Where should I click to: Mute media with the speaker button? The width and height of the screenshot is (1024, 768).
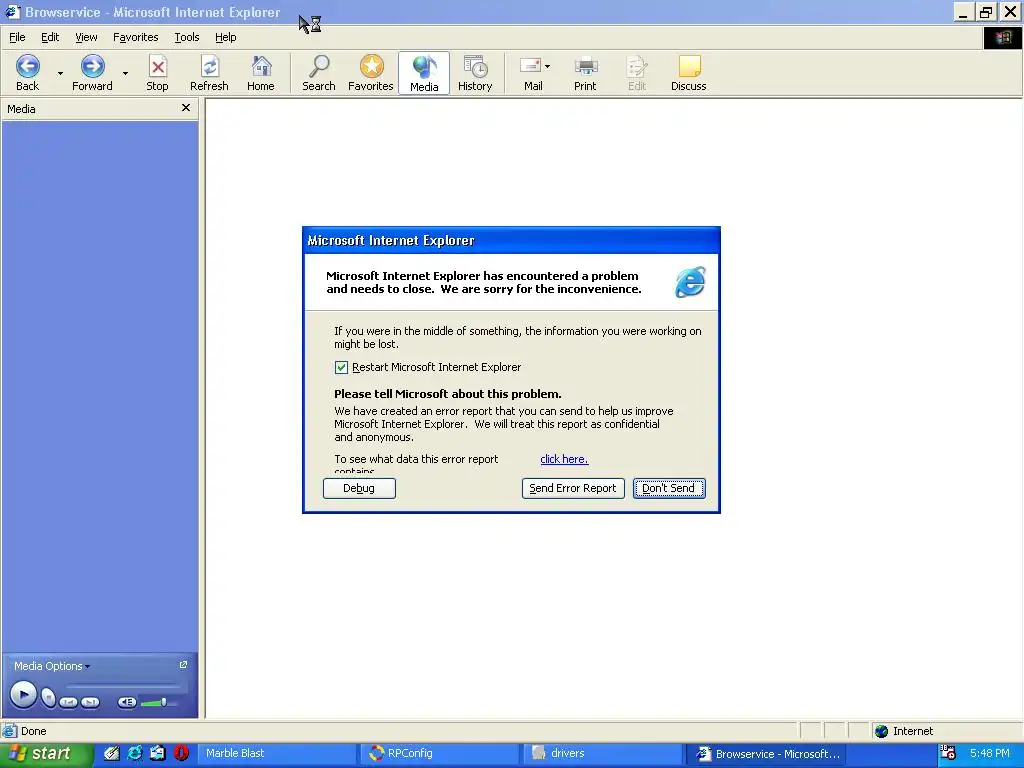coord(127,702)
